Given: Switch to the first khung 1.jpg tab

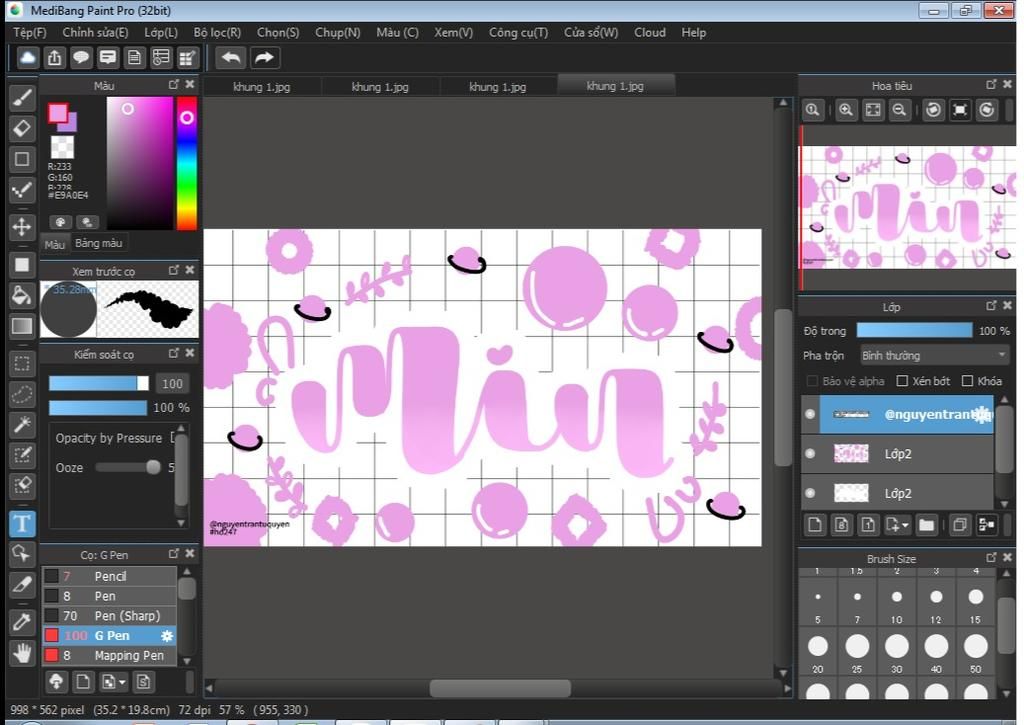Looking at the screenshot, I should pyautogui.click(x=261, y=86).
